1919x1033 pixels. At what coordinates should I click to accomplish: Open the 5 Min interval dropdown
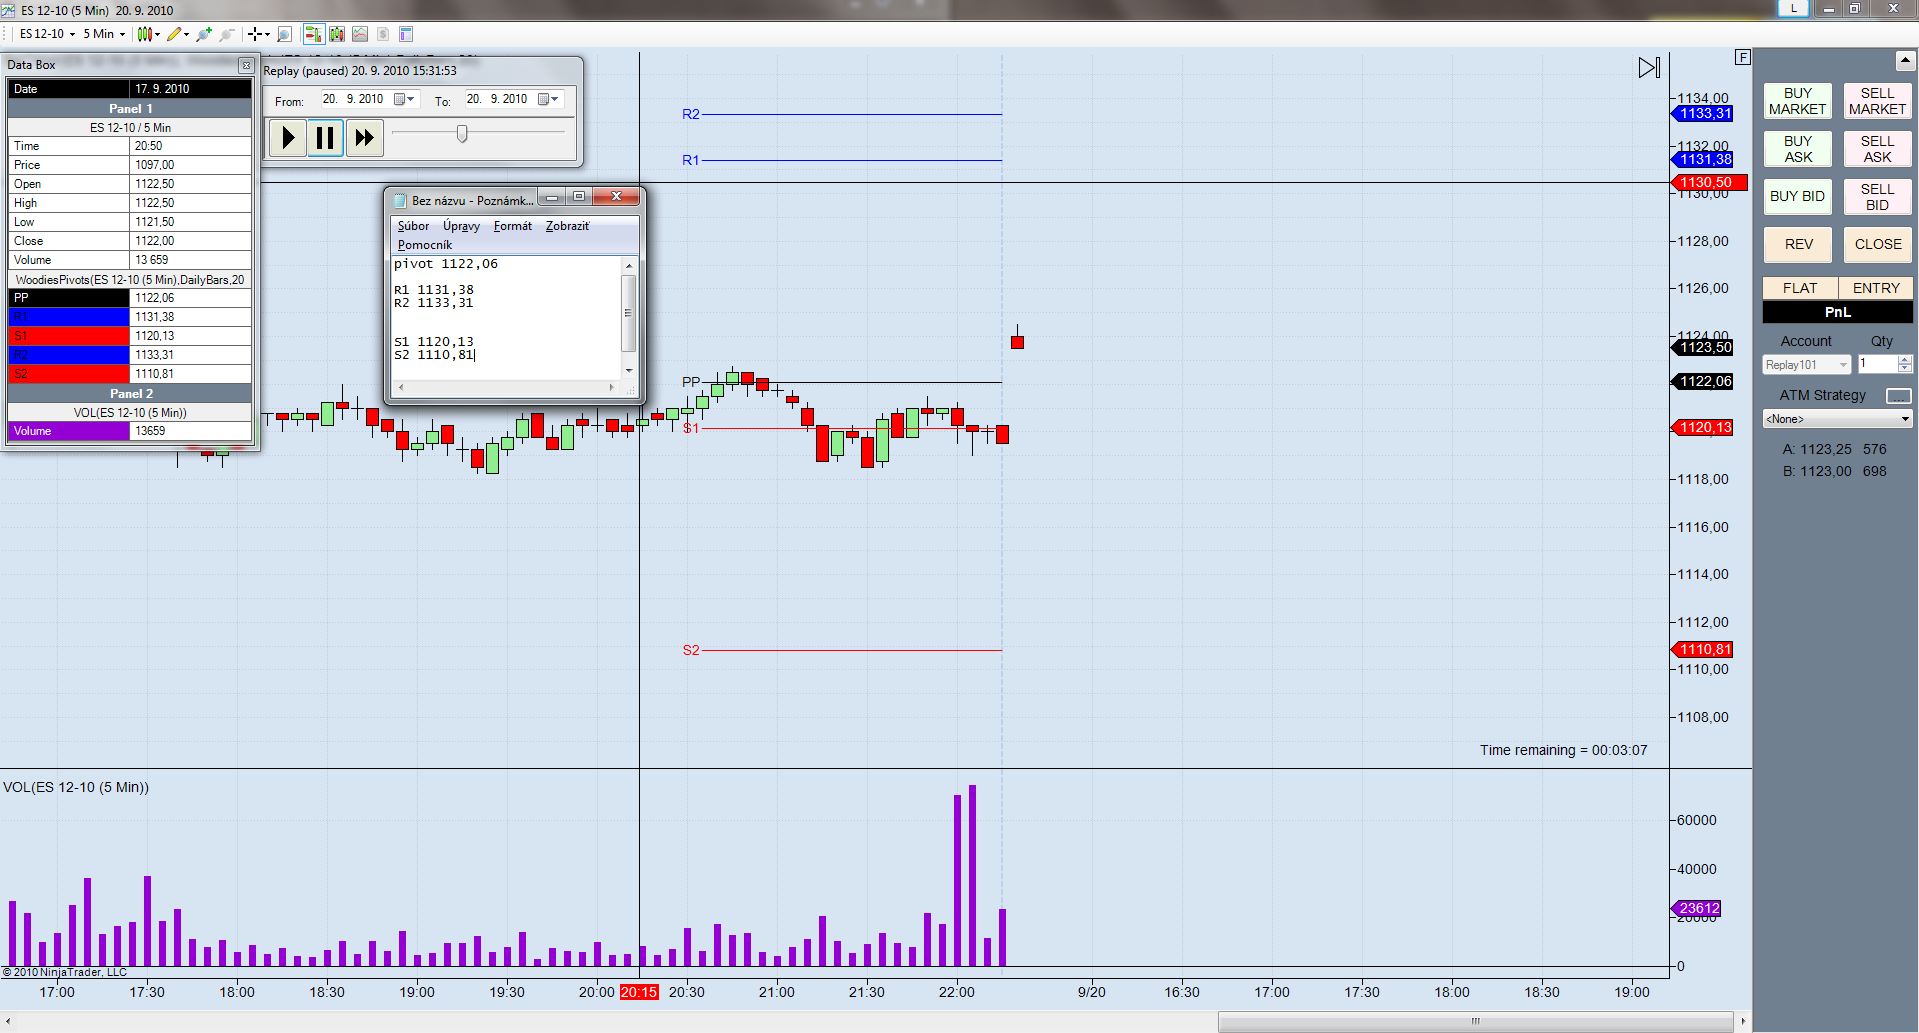(x=104, y=34)
